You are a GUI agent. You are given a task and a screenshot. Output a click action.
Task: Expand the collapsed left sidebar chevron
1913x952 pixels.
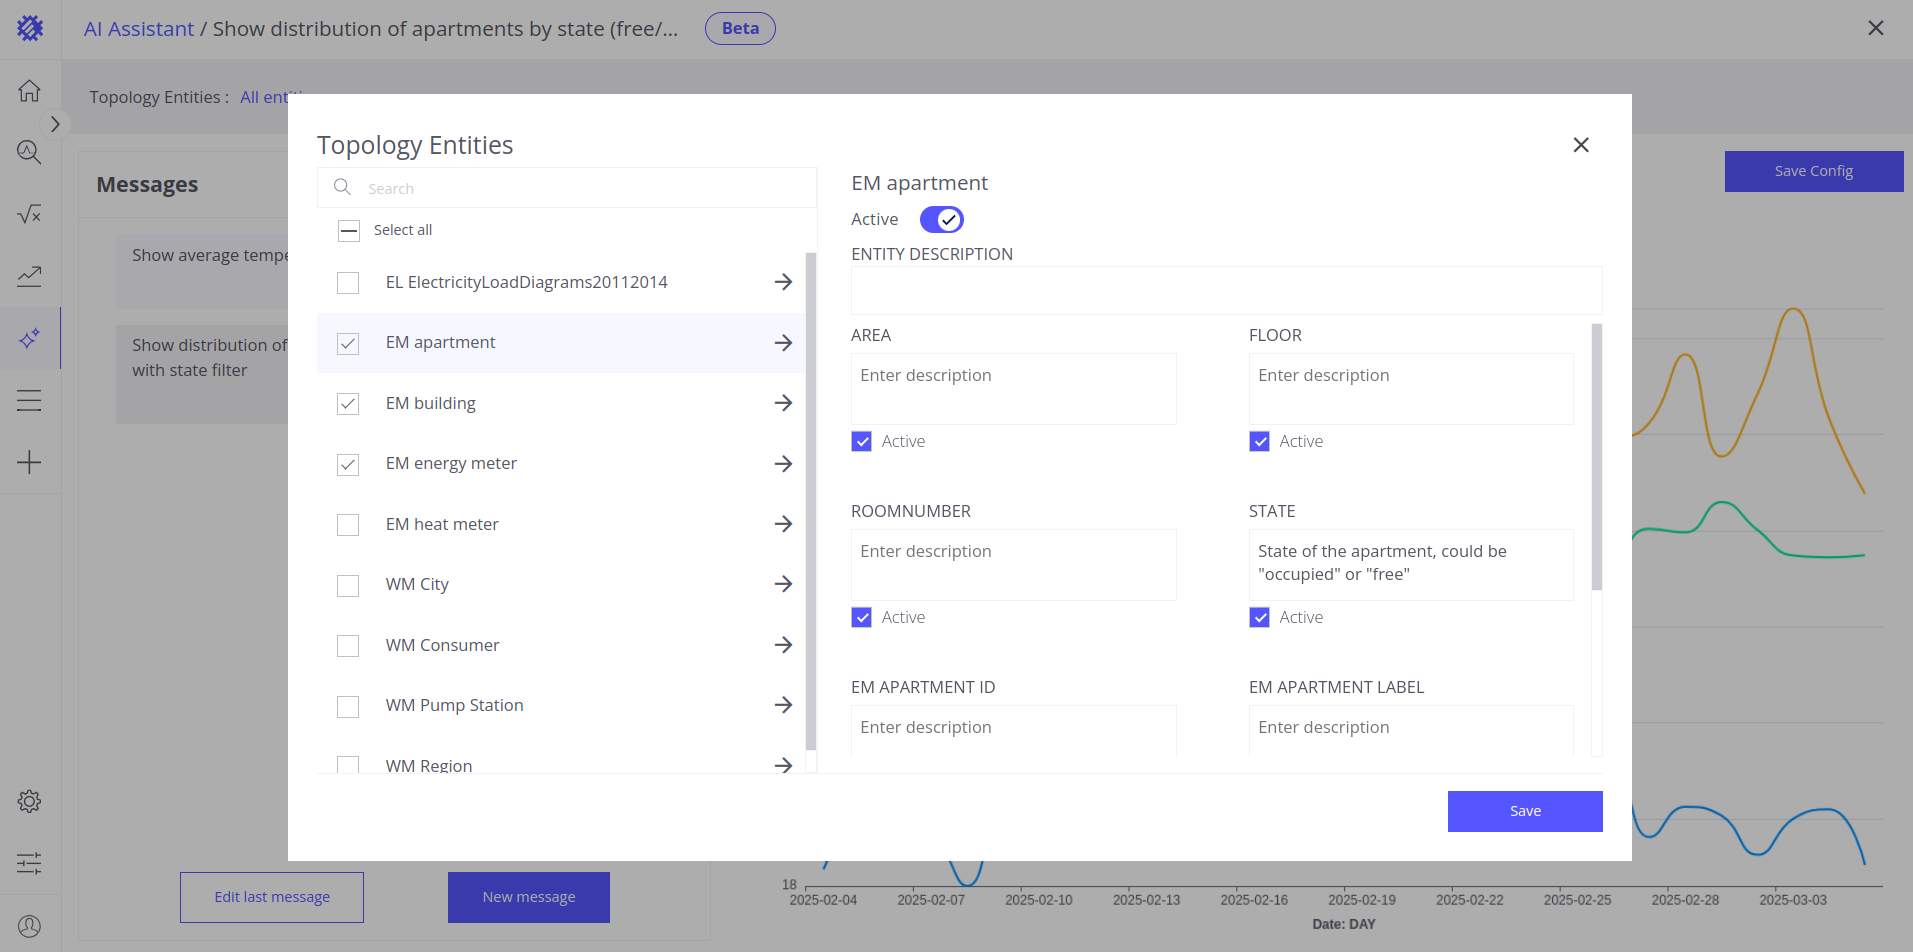(x=55, y=124)
